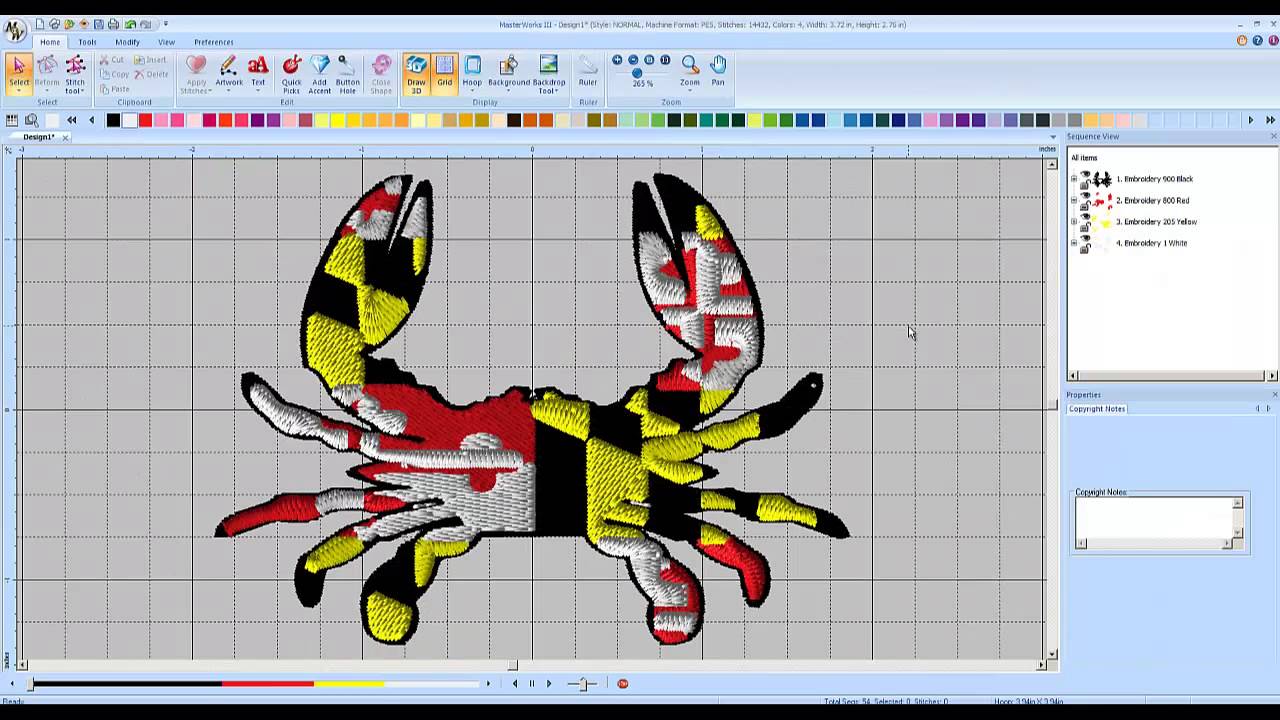Image resolution: width=1280 pixels, height=720 pixels.
Task: Open the Modify ribbon tab
Action: [127, 42]
